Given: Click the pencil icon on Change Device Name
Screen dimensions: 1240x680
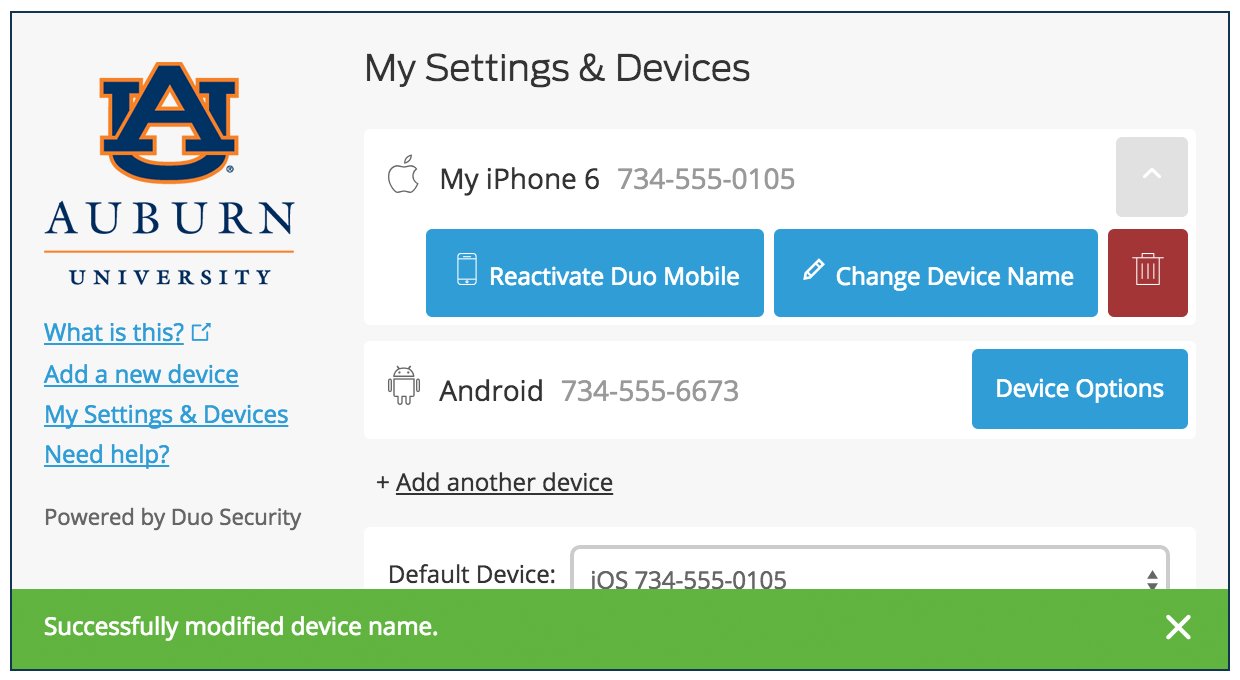Looking at the screenshot, I should [x=814, y=270].
